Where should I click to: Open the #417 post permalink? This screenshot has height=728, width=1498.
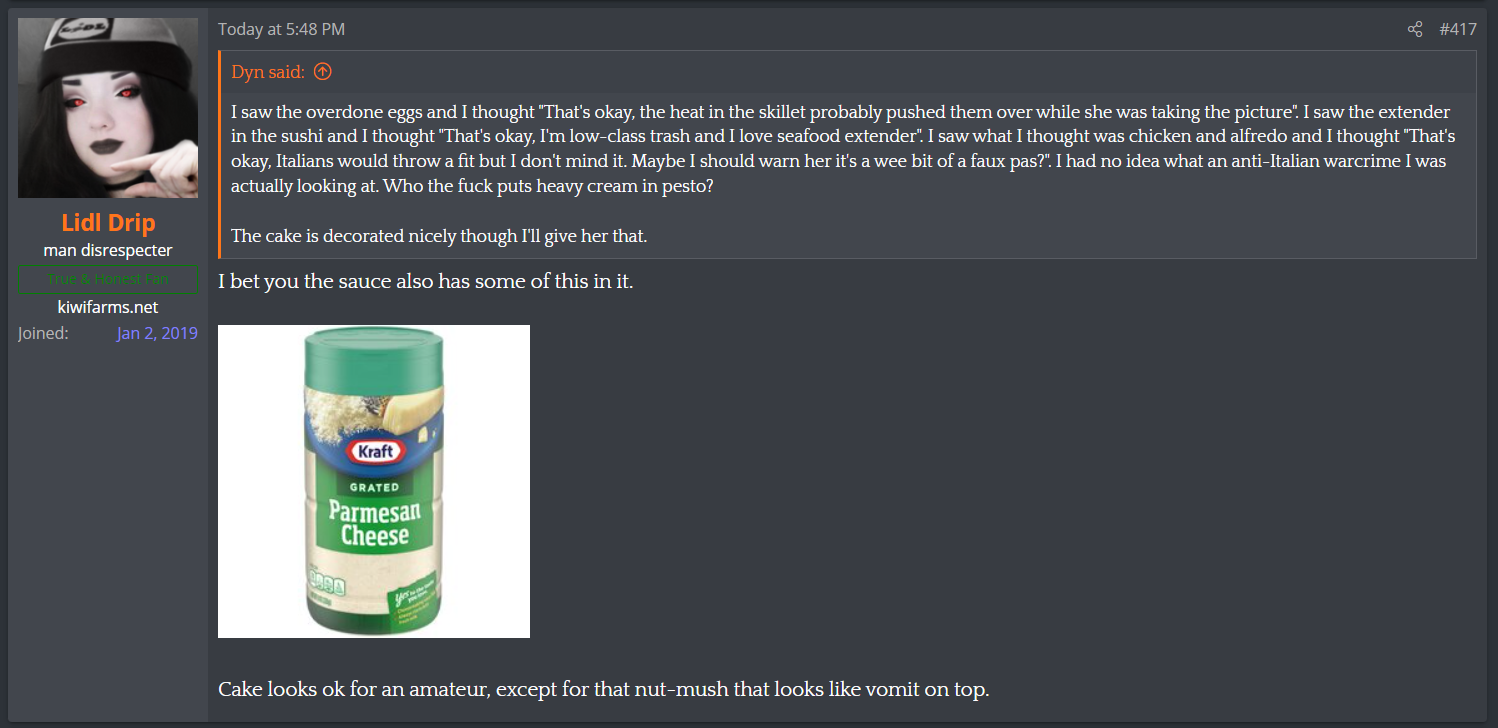click(1458, 30)
